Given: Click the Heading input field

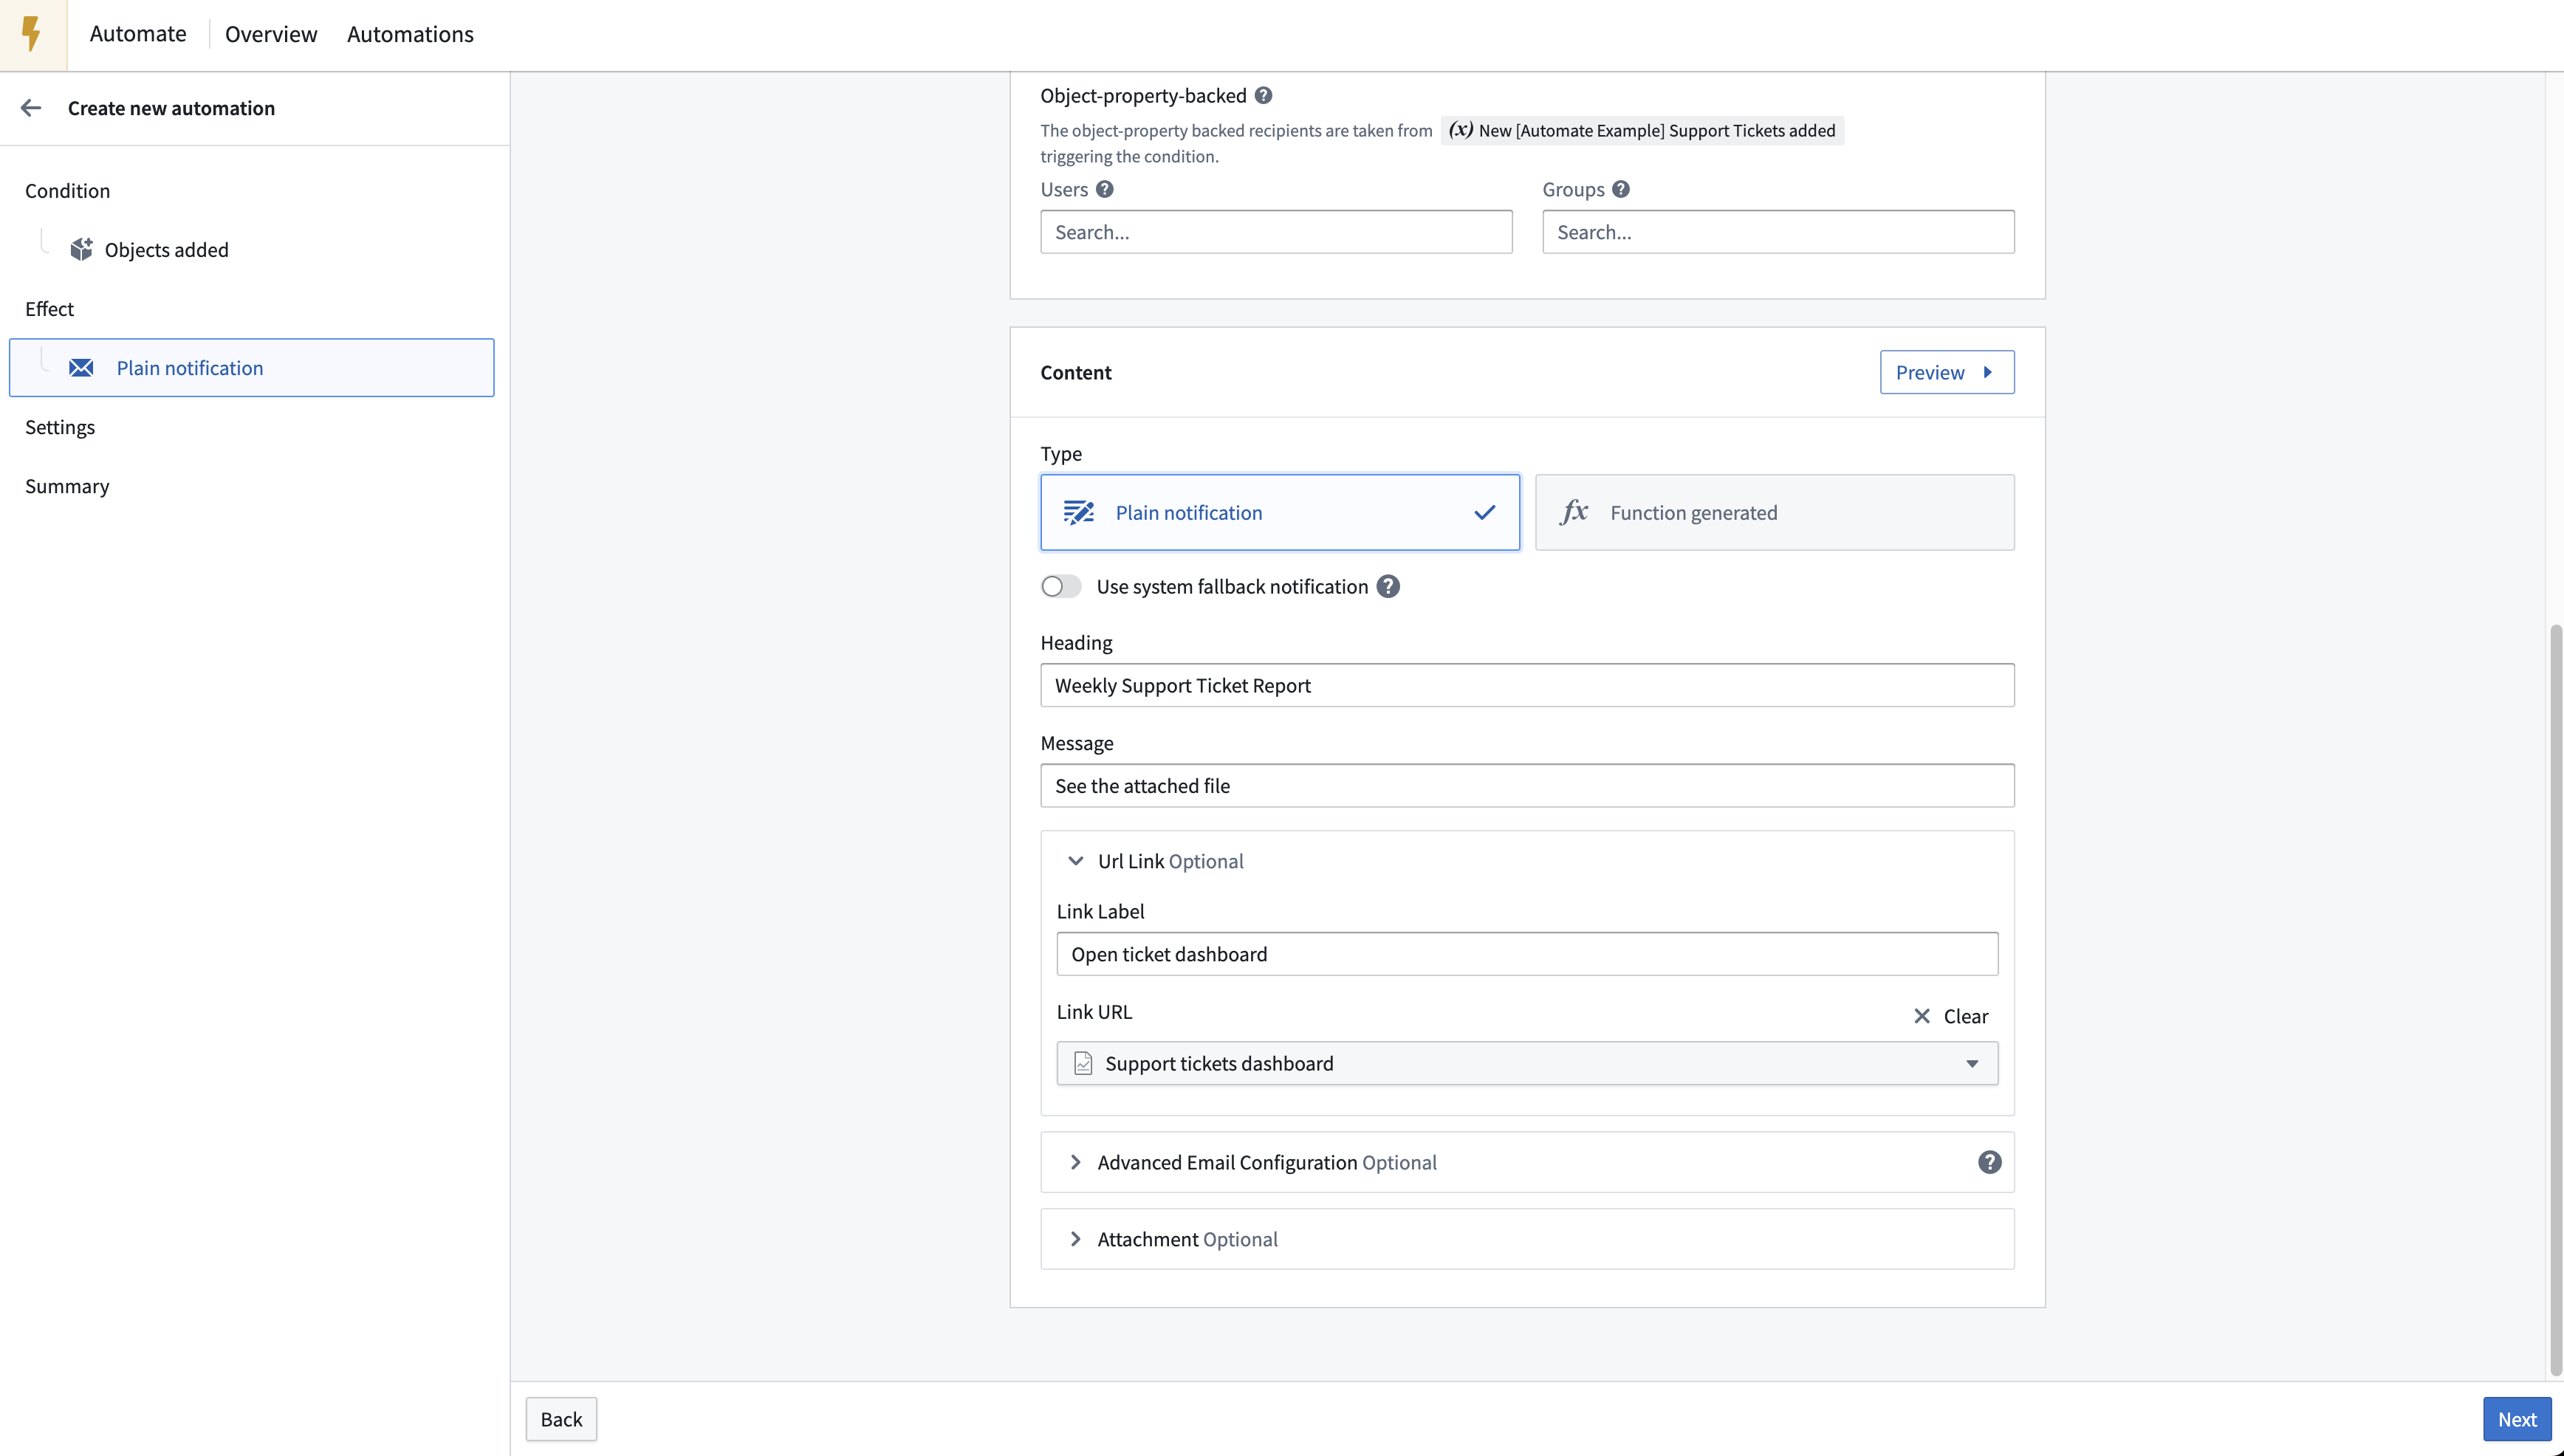Looking at the screenshot, I should [x=1527, y=685].
